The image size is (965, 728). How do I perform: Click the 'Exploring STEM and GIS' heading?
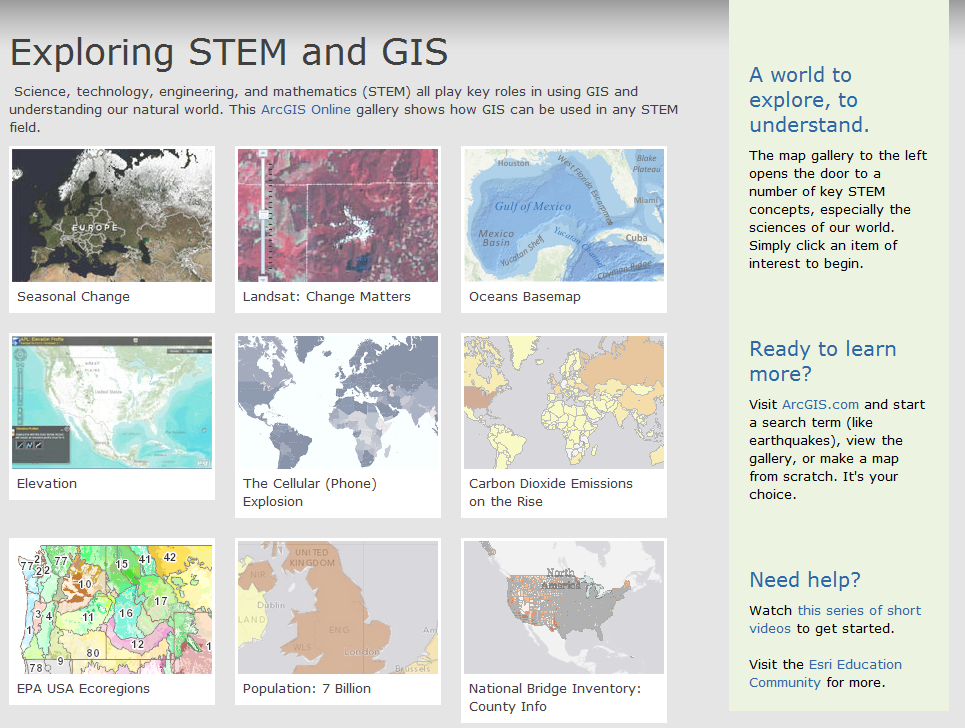point(229,52)
